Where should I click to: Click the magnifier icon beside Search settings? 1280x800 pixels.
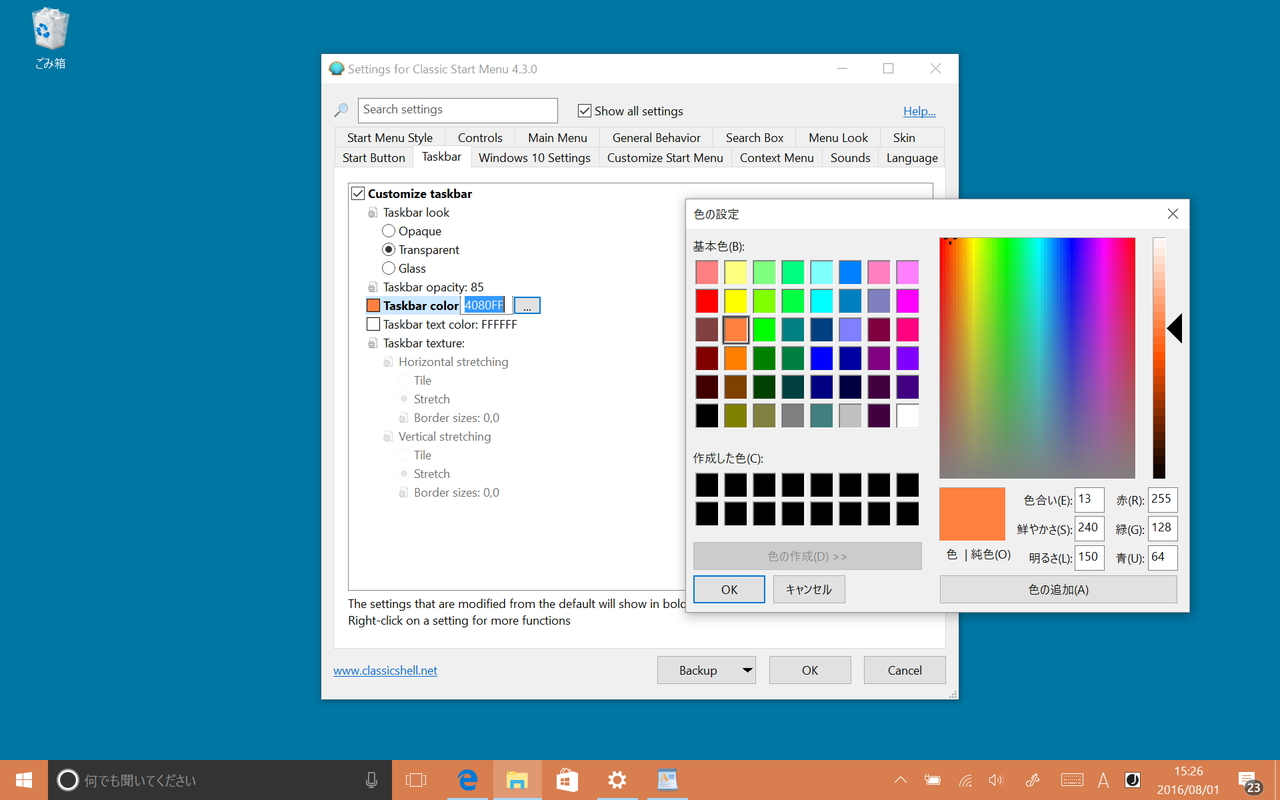341,111
